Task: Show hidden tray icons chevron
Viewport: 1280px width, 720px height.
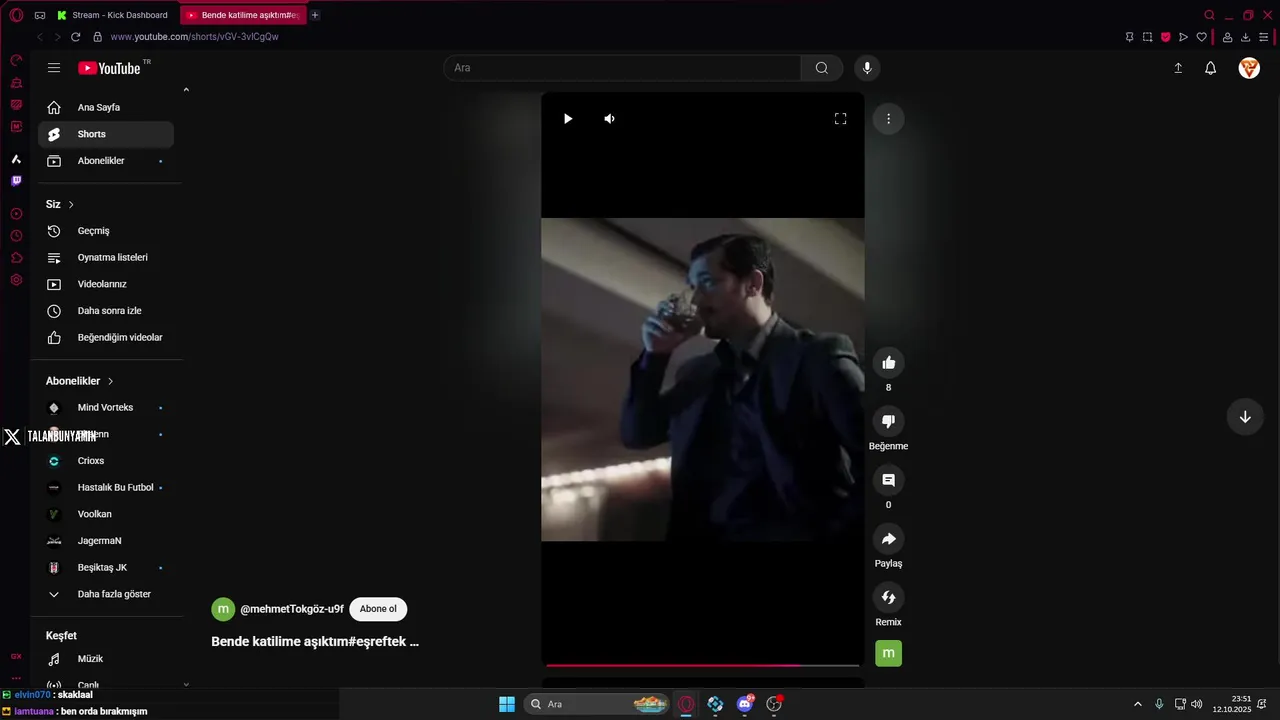Action: pyautogui.click(x=1137, y=704)
